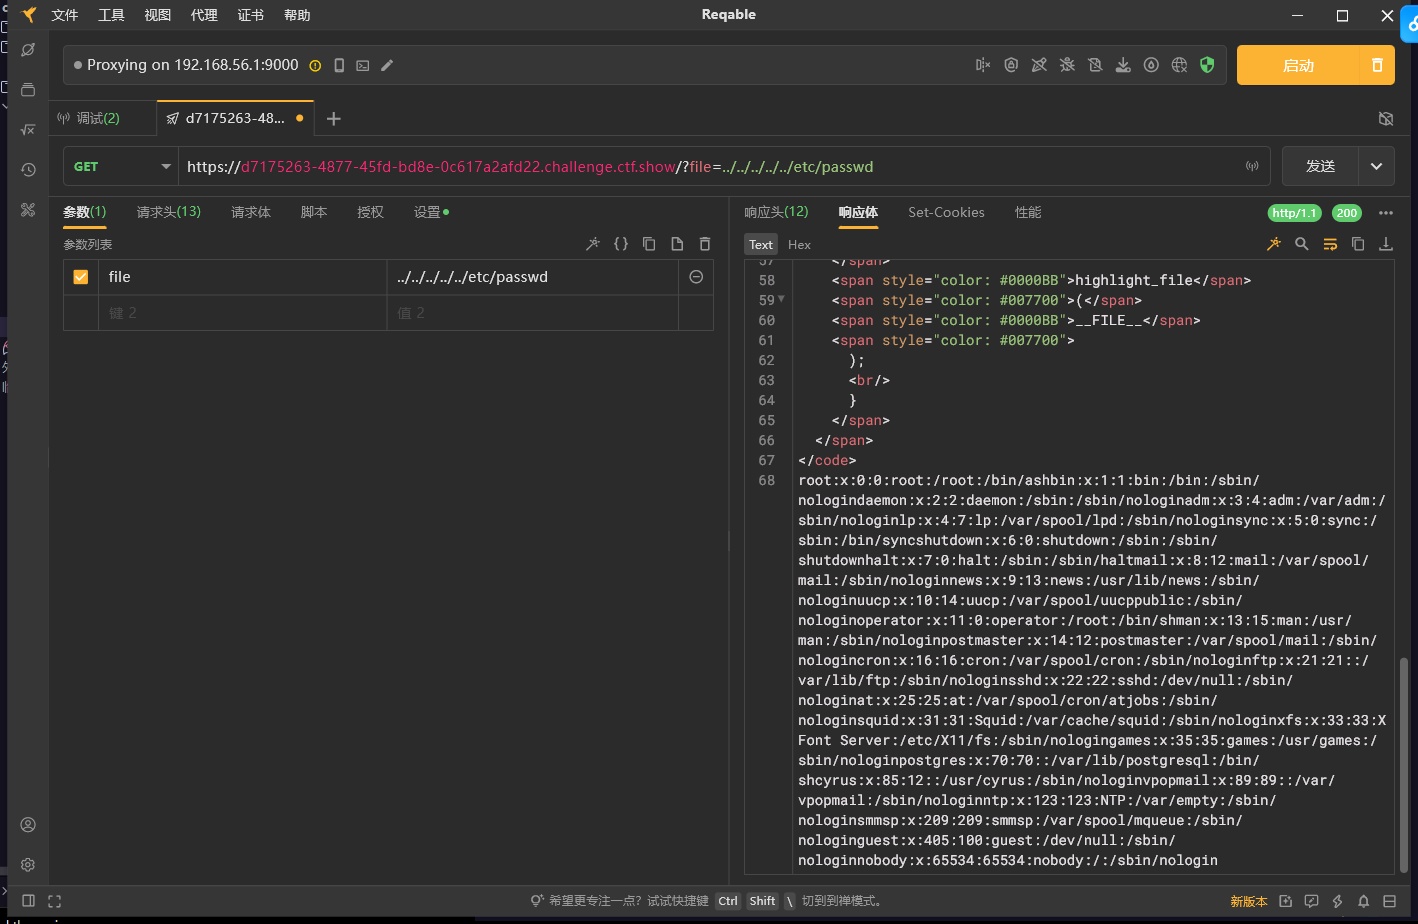Viewport: 1418px width, 924px height.
Task: Click the ../../../../../etc/passwd value cell
Action: 532,277
